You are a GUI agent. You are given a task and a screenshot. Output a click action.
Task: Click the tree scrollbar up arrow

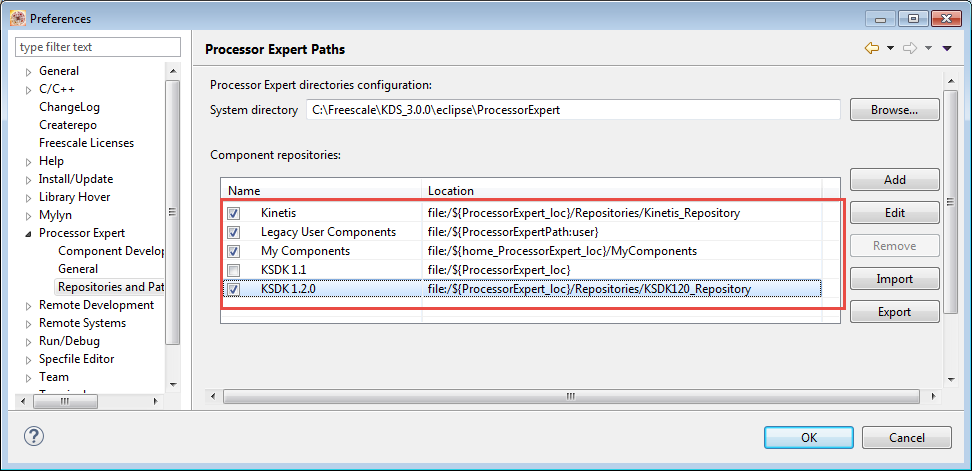click(x=173, y=70)
